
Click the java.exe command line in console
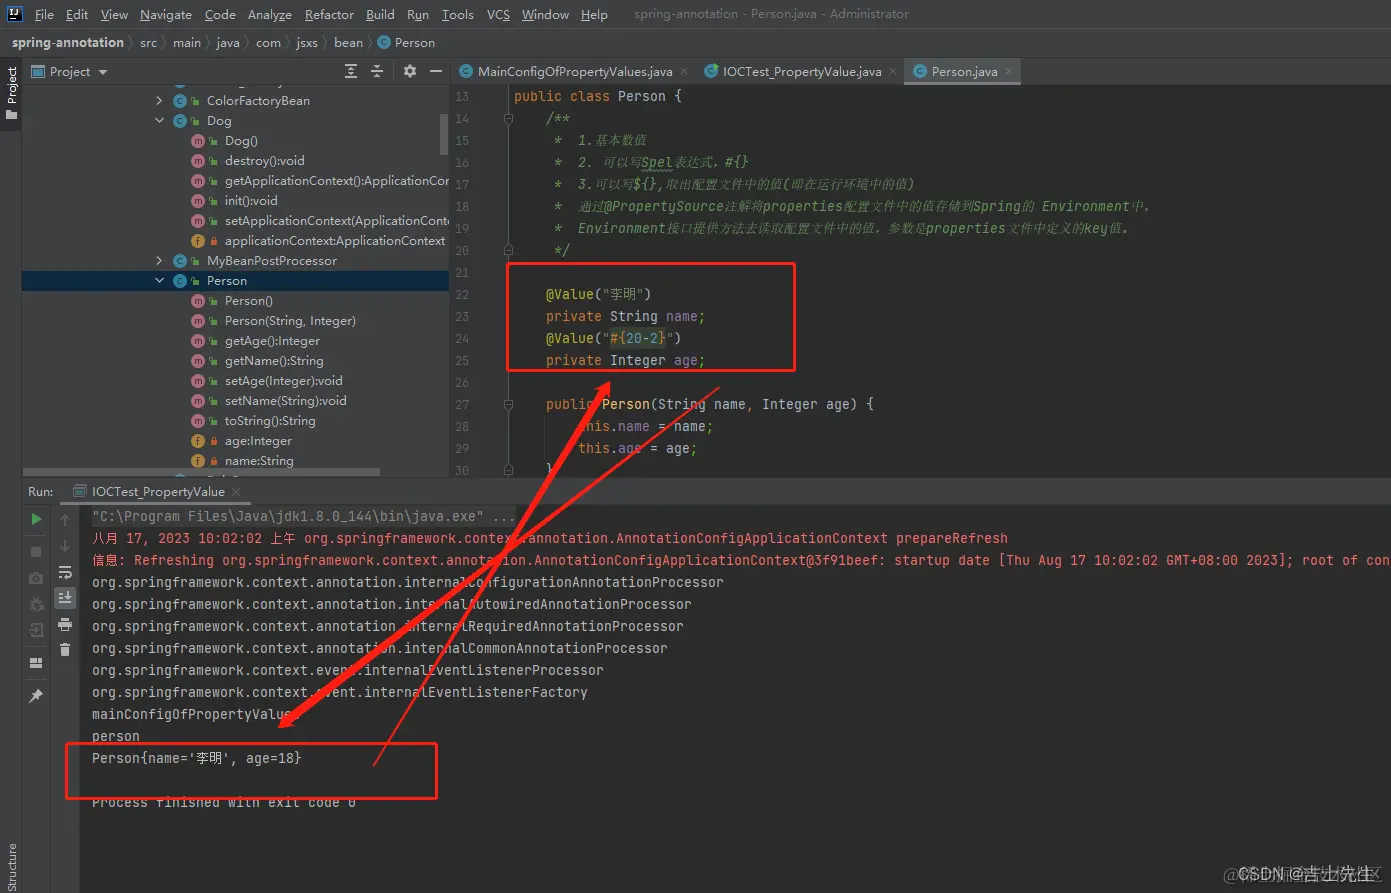303,517
